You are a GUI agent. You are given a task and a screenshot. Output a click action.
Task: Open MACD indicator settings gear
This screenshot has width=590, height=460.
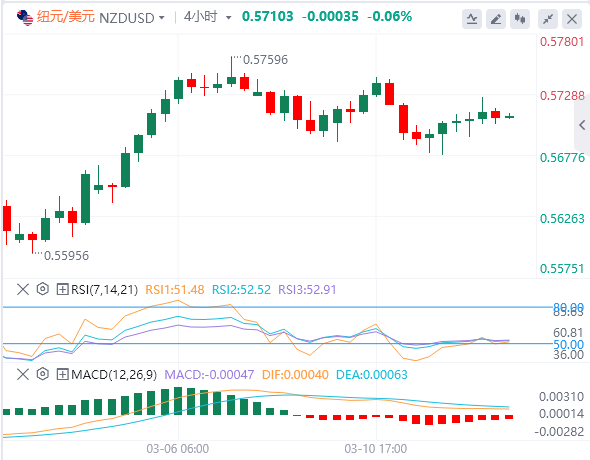pos(43,374)
